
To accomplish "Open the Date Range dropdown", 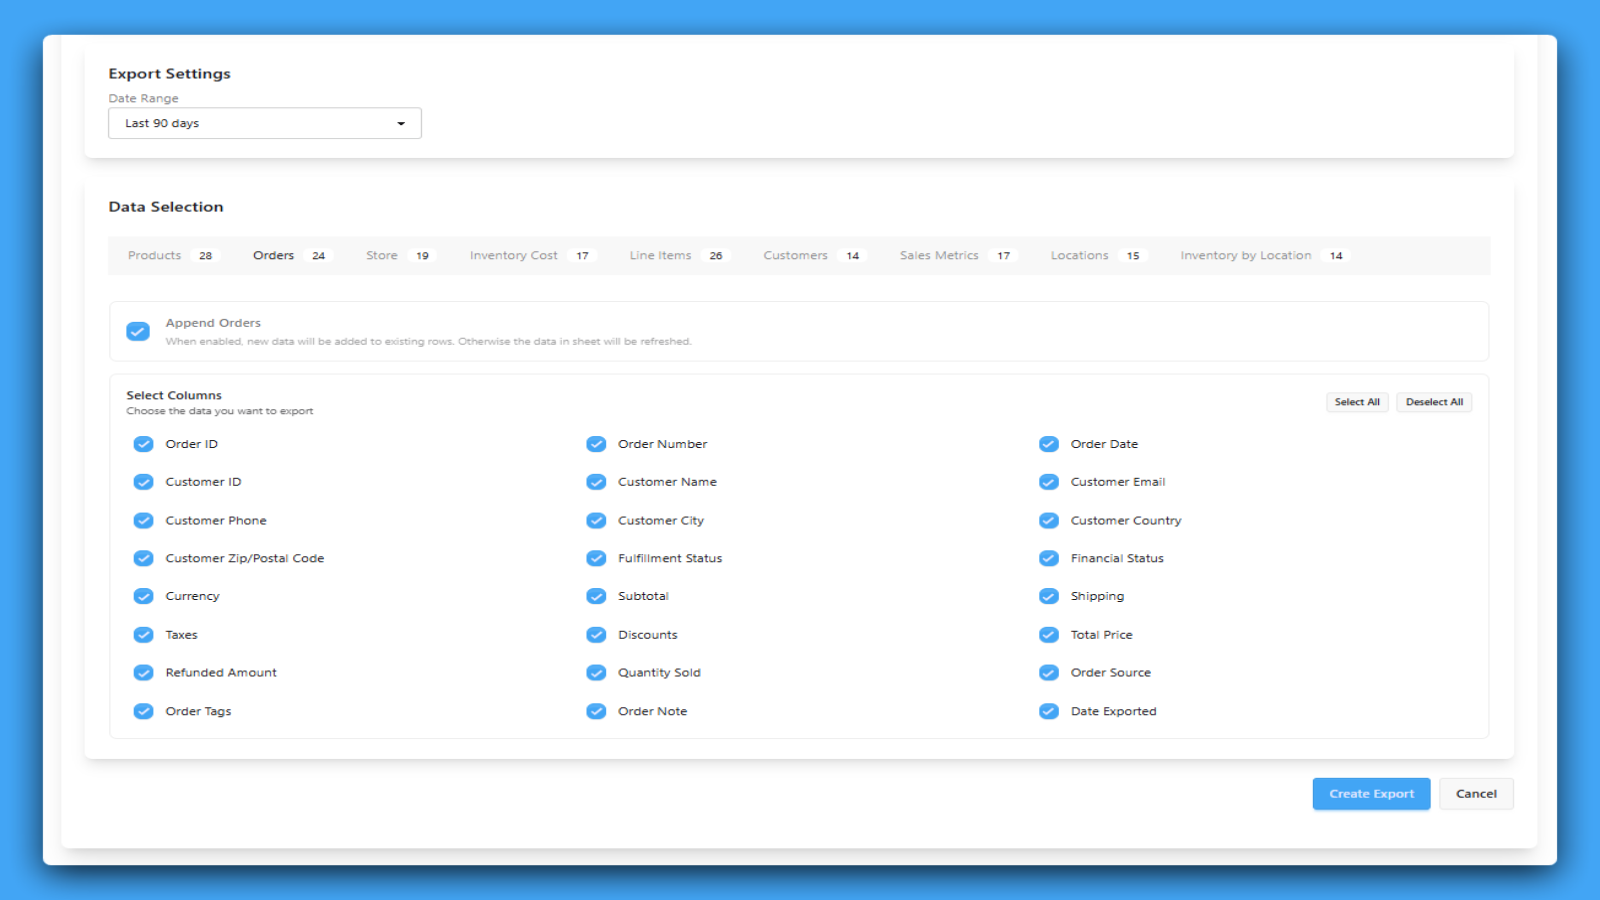I will point(264,122).
